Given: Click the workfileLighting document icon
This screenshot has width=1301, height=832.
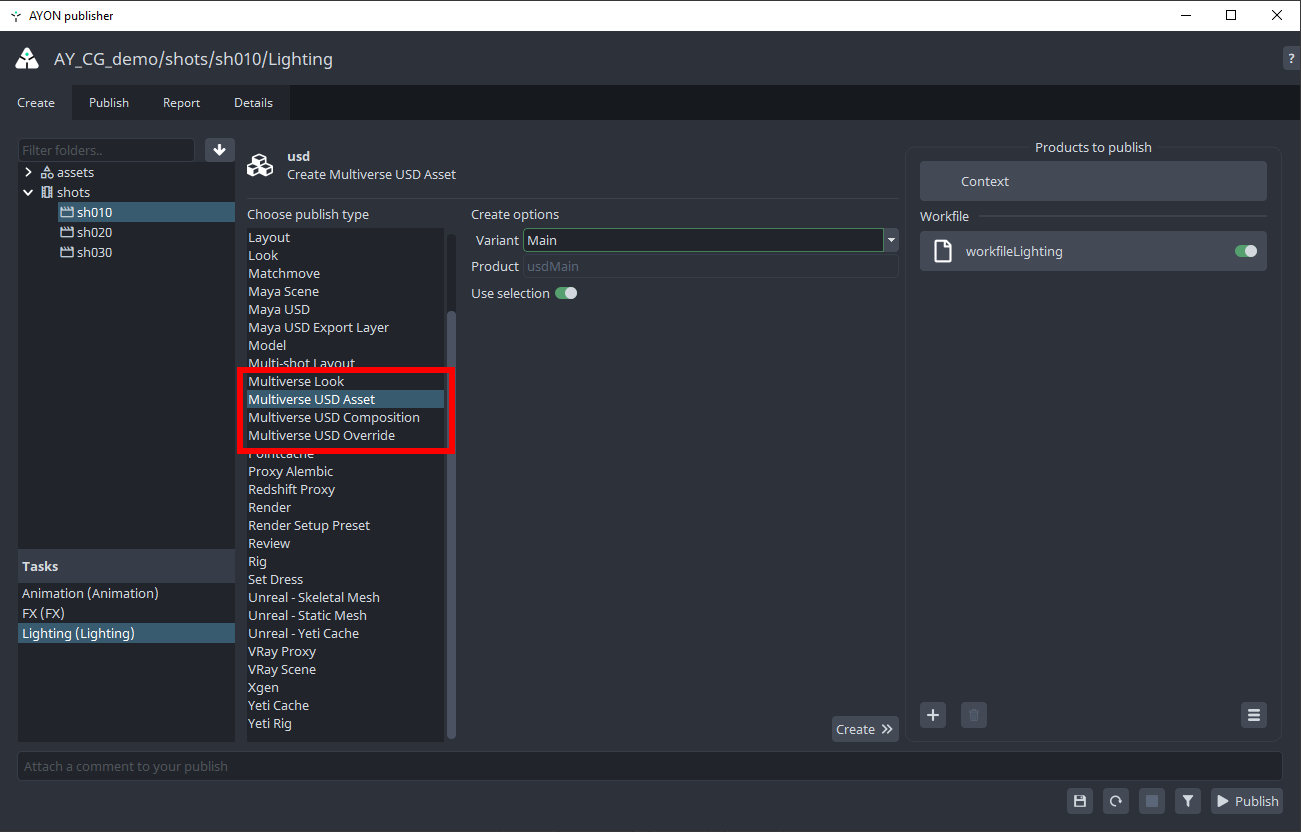Looking at the screenshot, I should click(942, 252).
